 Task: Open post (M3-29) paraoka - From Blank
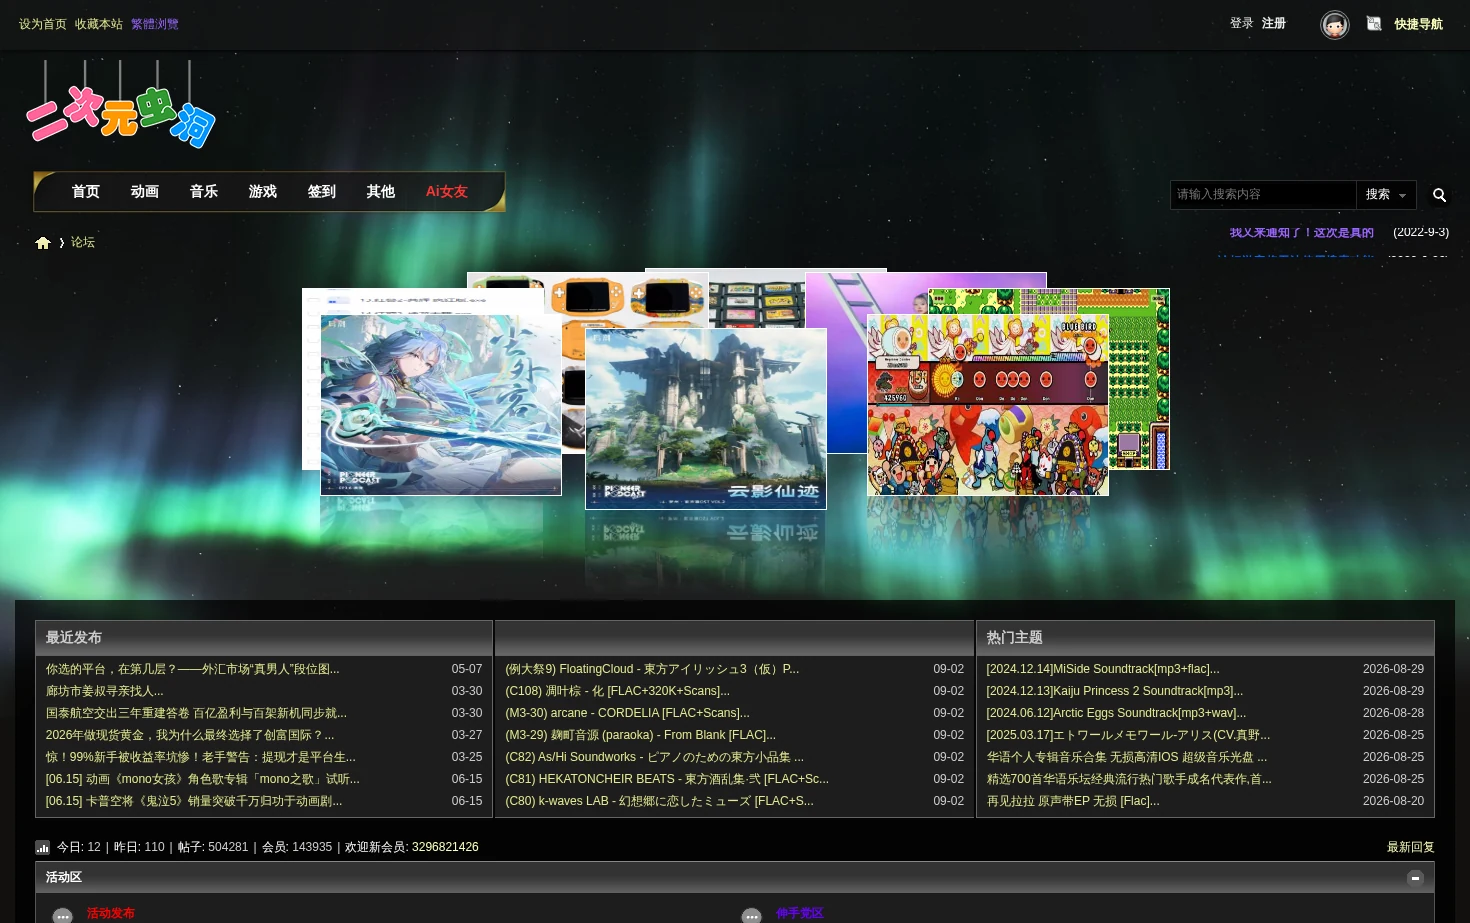click(640, 735)
